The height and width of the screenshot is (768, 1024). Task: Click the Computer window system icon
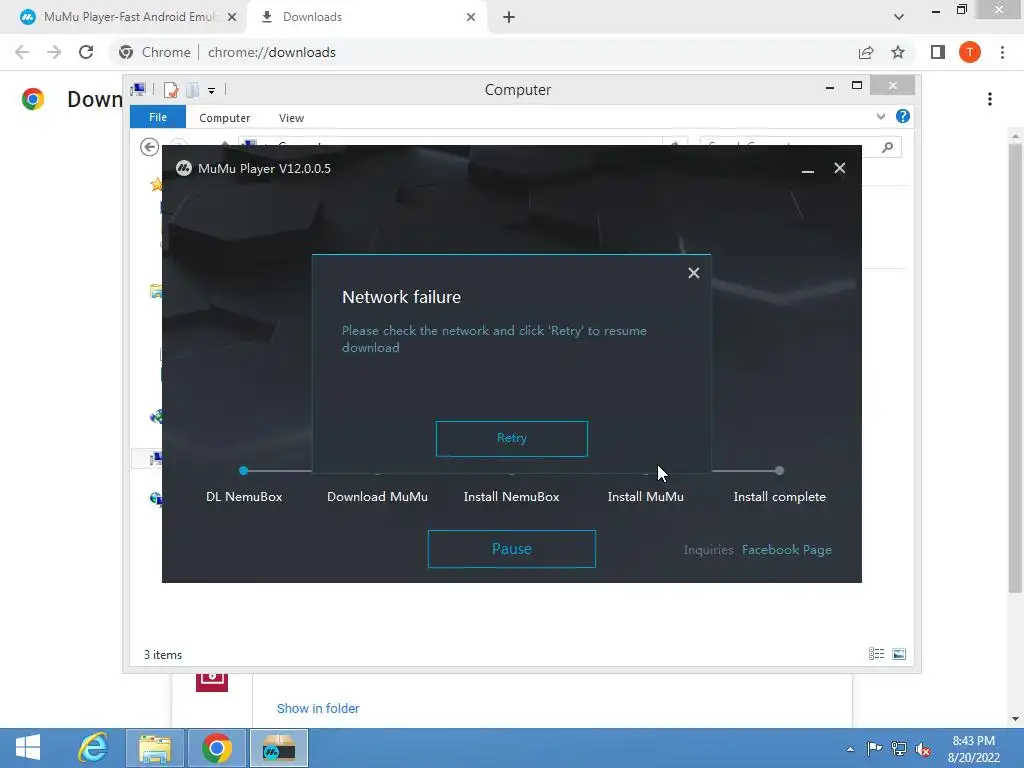(x=138, y=89)
